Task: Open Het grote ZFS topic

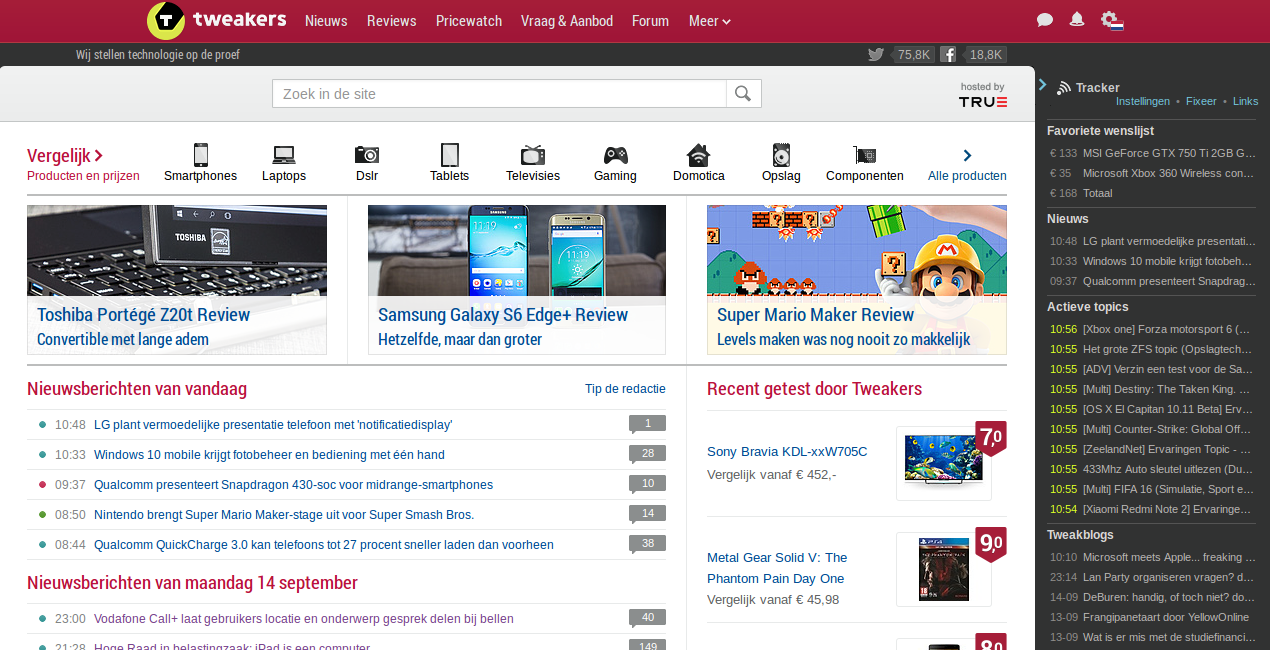Action: 1168,349
